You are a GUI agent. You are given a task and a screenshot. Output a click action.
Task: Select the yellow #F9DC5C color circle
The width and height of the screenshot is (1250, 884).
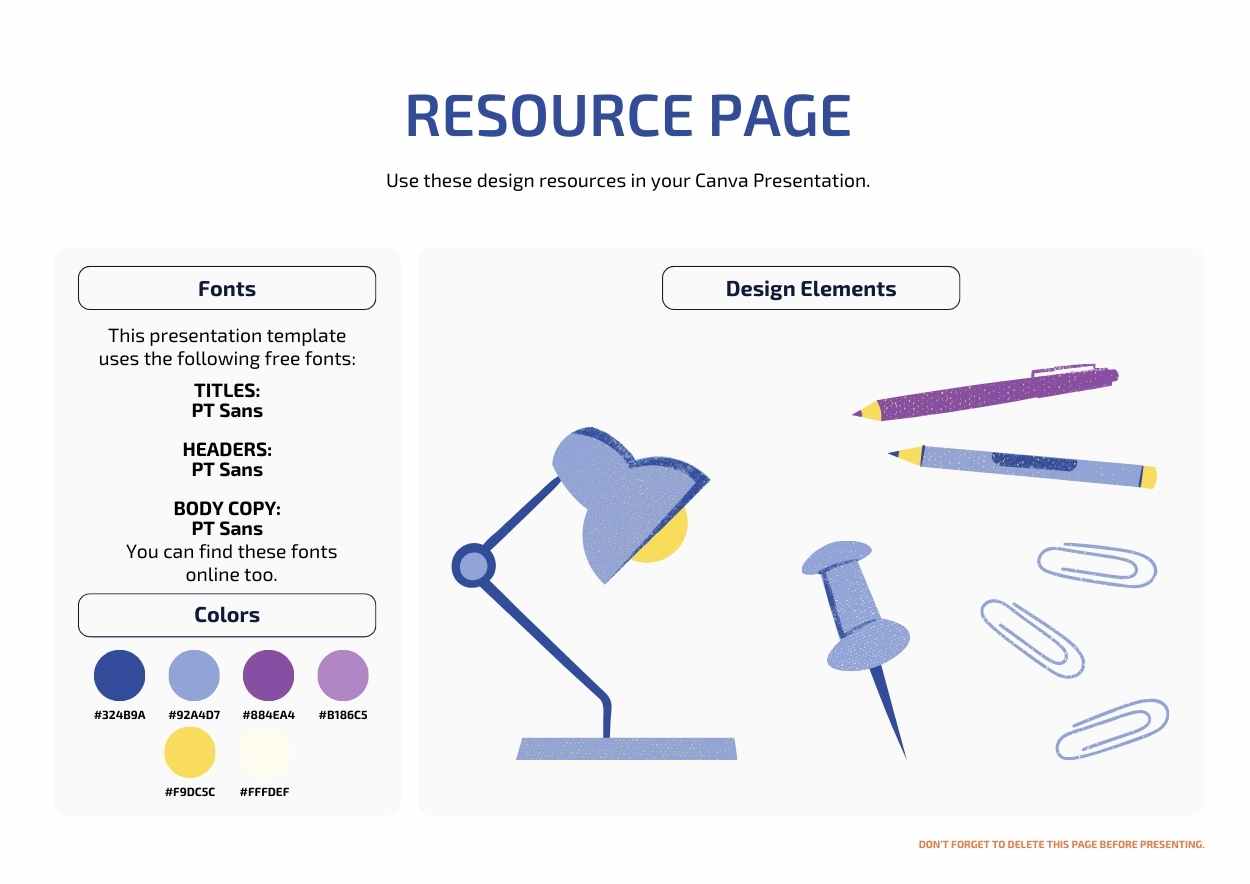pyautogui.click(x=190, y=752)
